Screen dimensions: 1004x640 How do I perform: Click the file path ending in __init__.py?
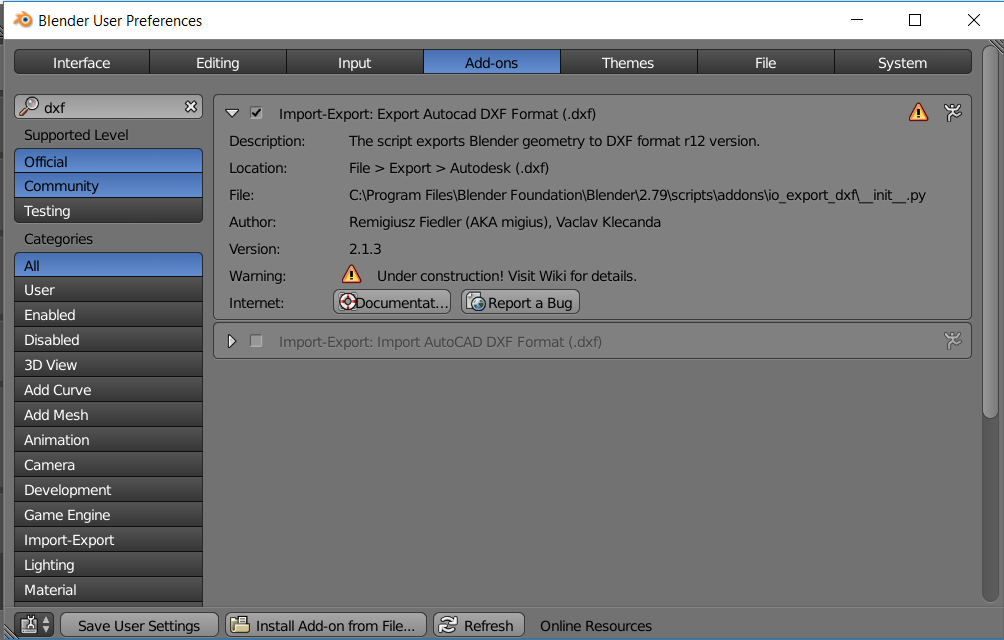(x=637, y=195)
